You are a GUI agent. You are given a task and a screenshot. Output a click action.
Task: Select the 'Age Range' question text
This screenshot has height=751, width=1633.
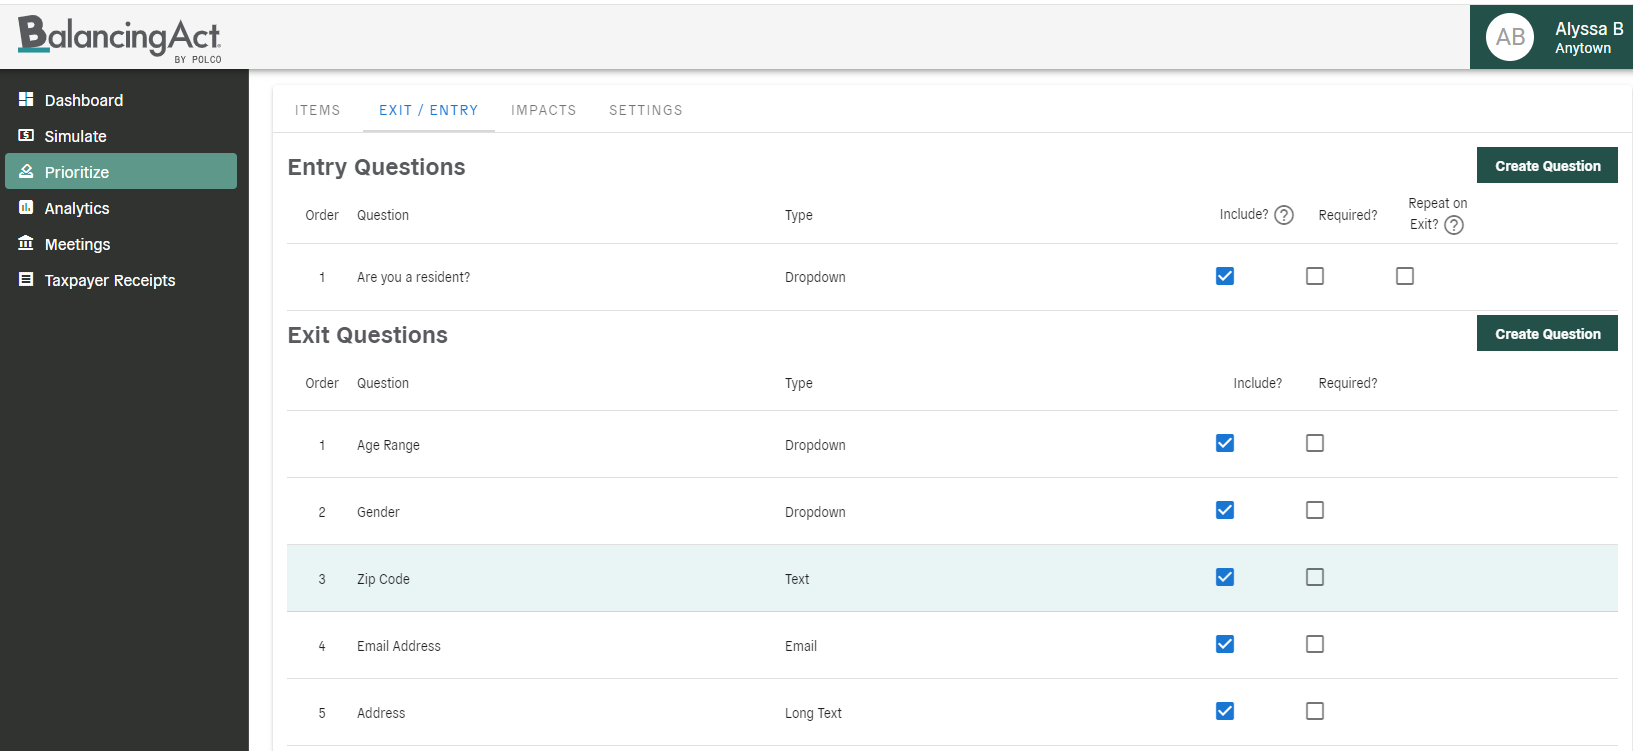point(388,445)
